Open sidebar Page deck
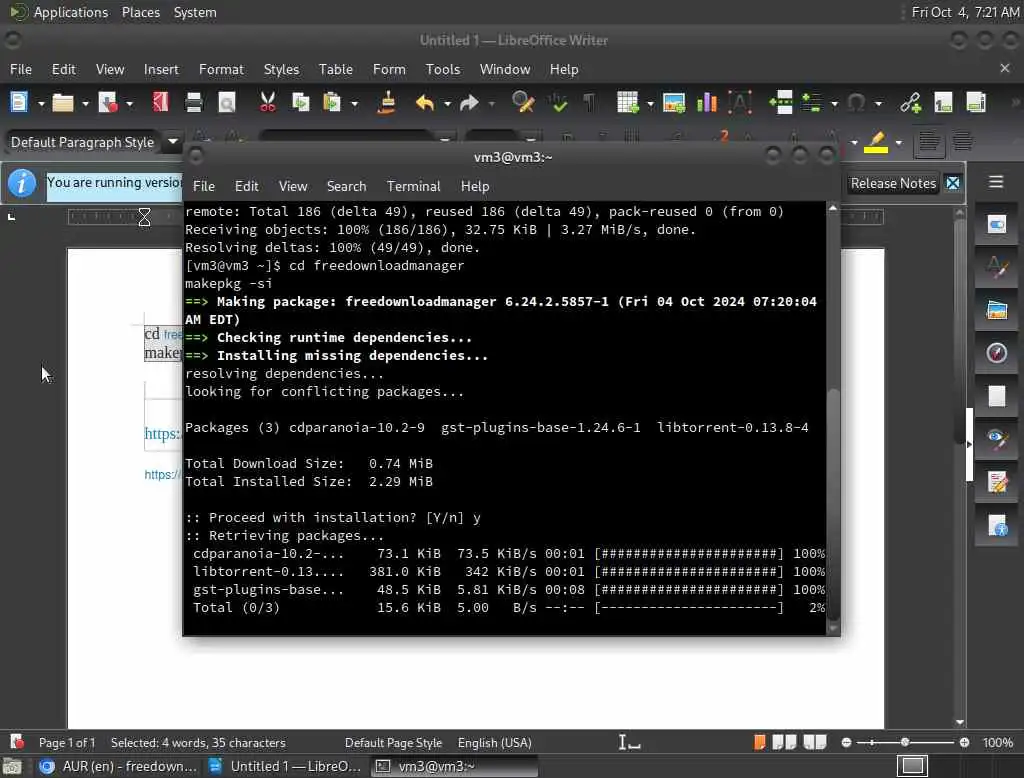Viewport: 1024px width, 778px height. [997, 396]
